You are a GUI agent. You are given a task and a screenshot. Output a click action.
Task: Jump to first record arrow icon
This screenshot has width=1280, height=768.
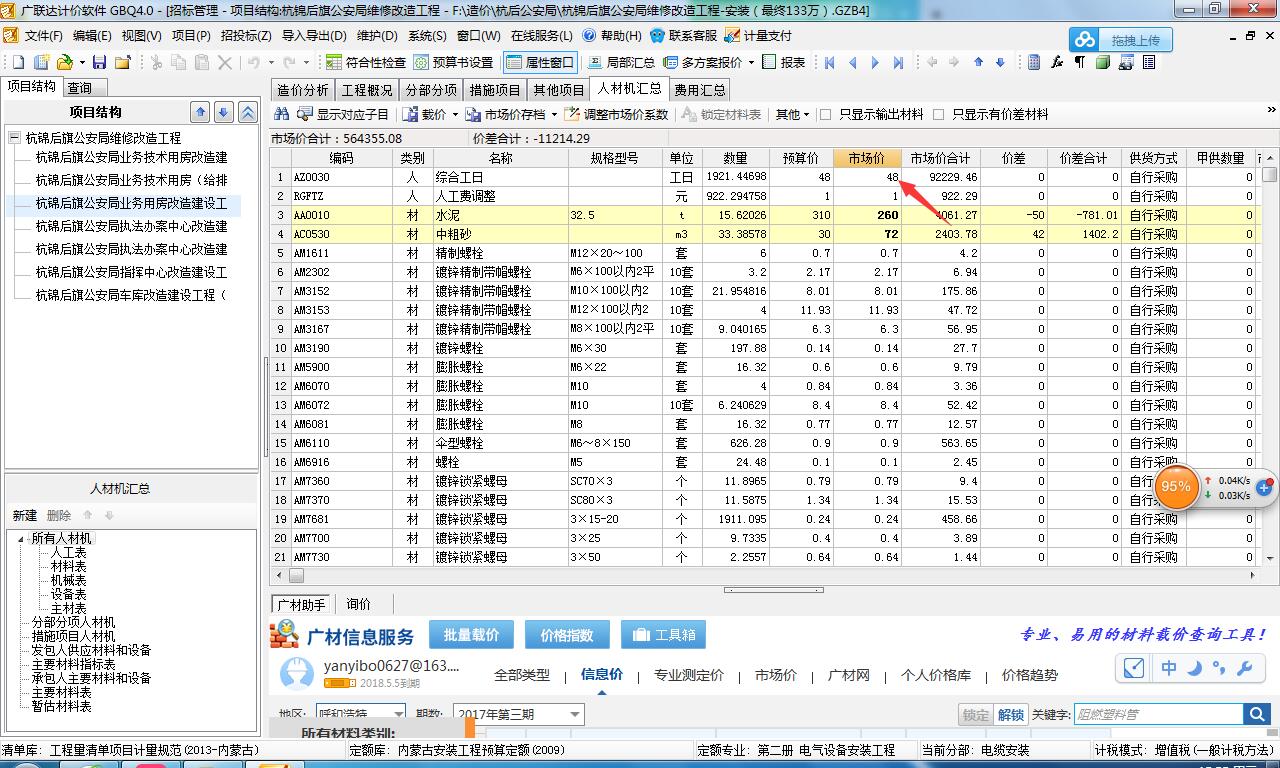pyautogui.click(x=829, y=62)
